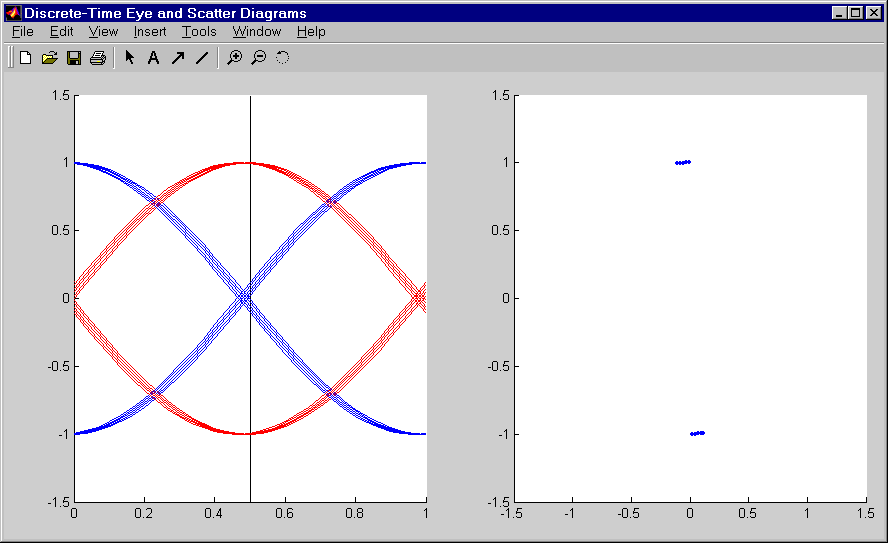Viewport: 888px width, 543px height.
Task: Toggle the Zoom Out tool
Action: point(258,58)
